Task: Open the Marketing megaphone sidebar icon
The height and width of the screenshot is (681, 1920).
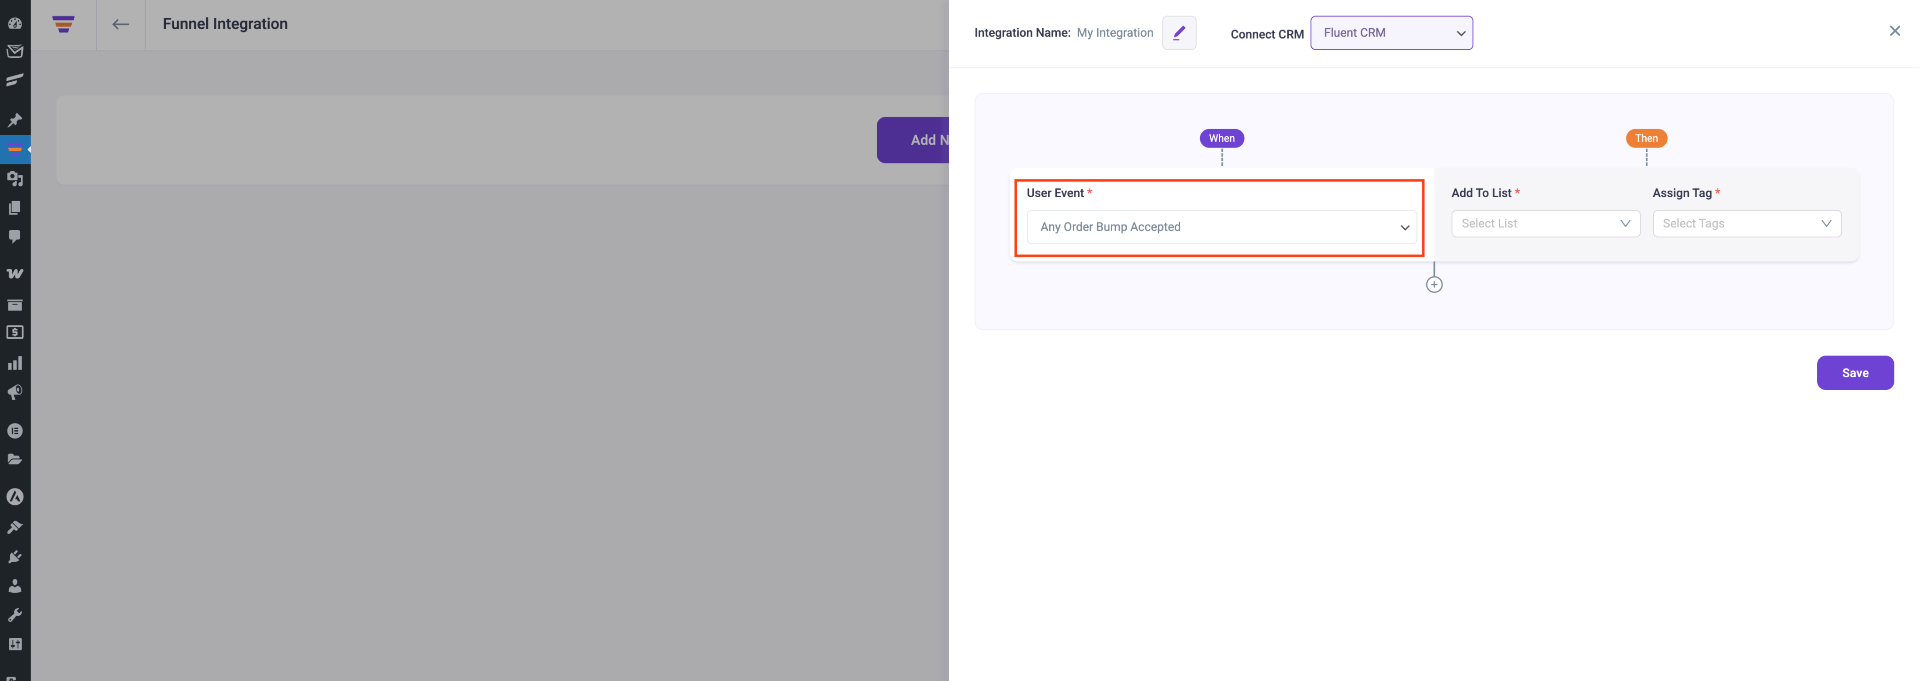Action: [x=15, y=392]
